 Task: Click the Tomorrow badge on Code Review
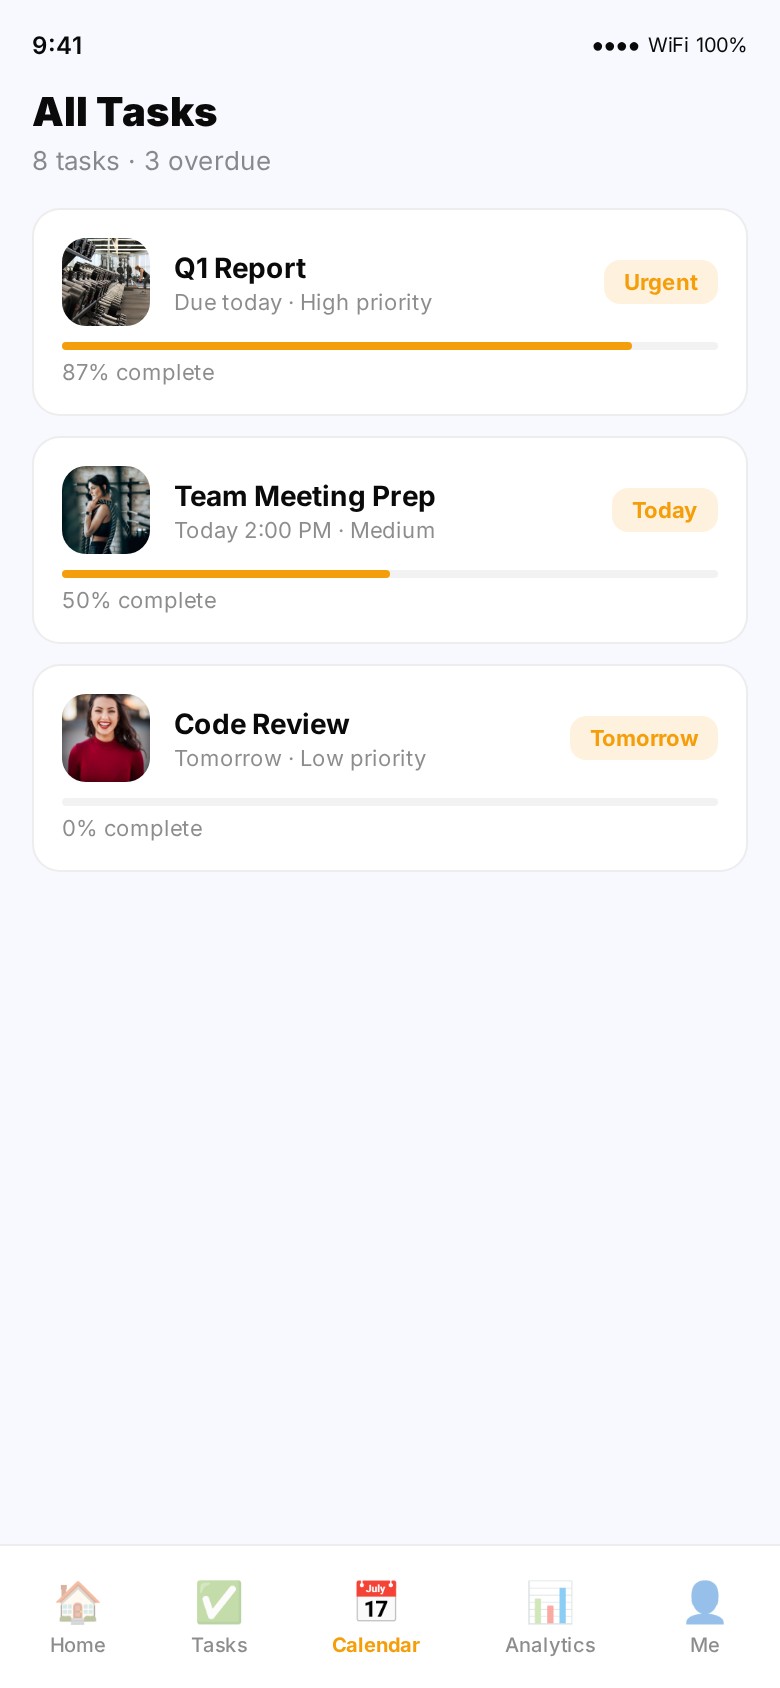(x=644, y=738)
